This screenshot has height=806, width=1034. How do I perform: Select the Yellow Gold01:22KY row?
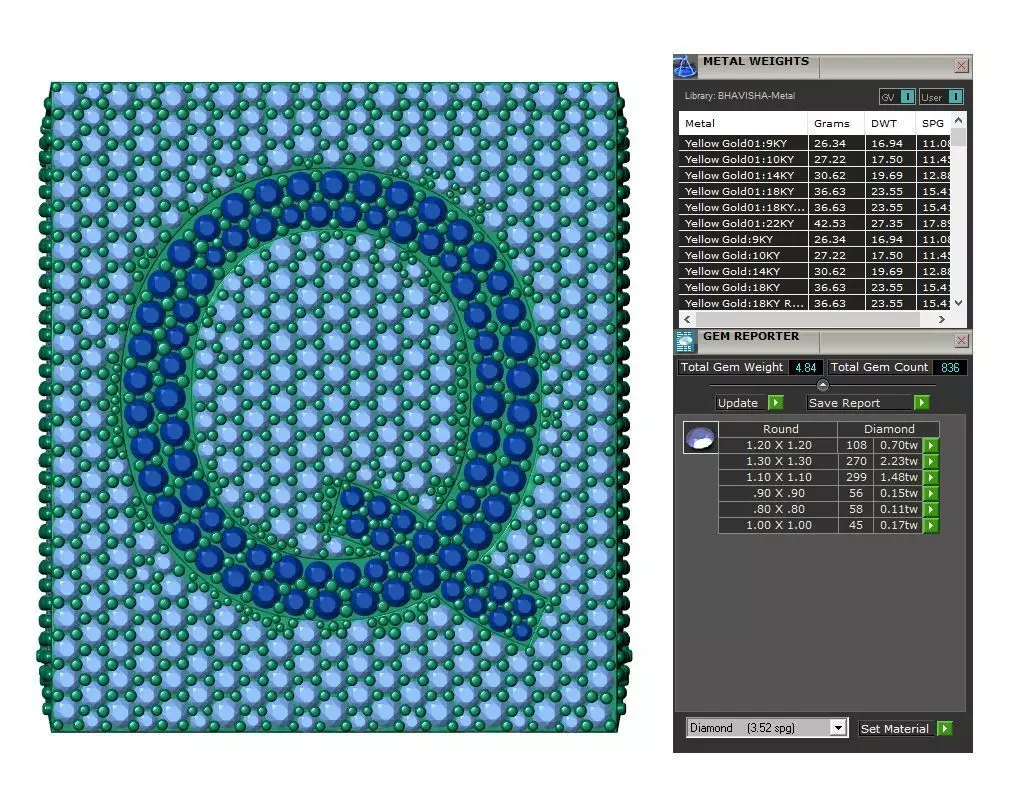tap(814, 223)
